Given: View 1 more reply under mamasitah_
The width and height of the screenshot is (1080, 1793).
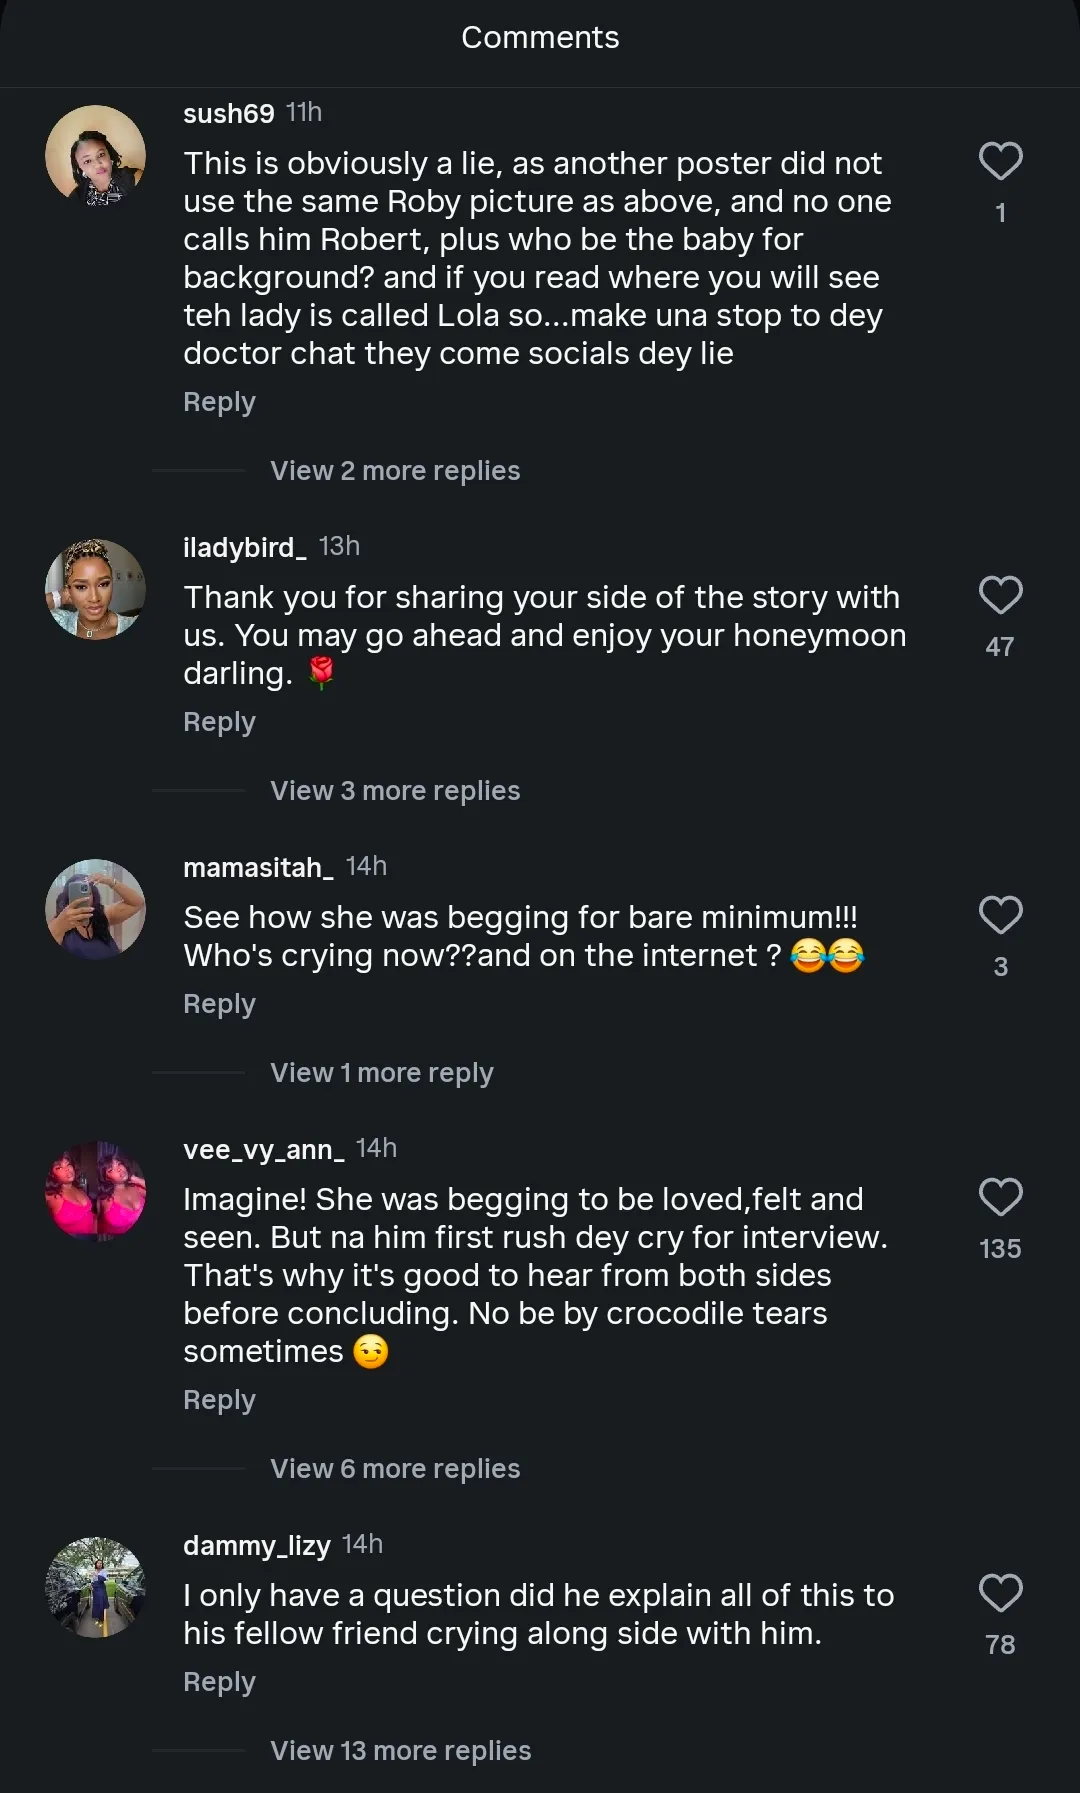Looking at the screenshot, I should 381,1073.
